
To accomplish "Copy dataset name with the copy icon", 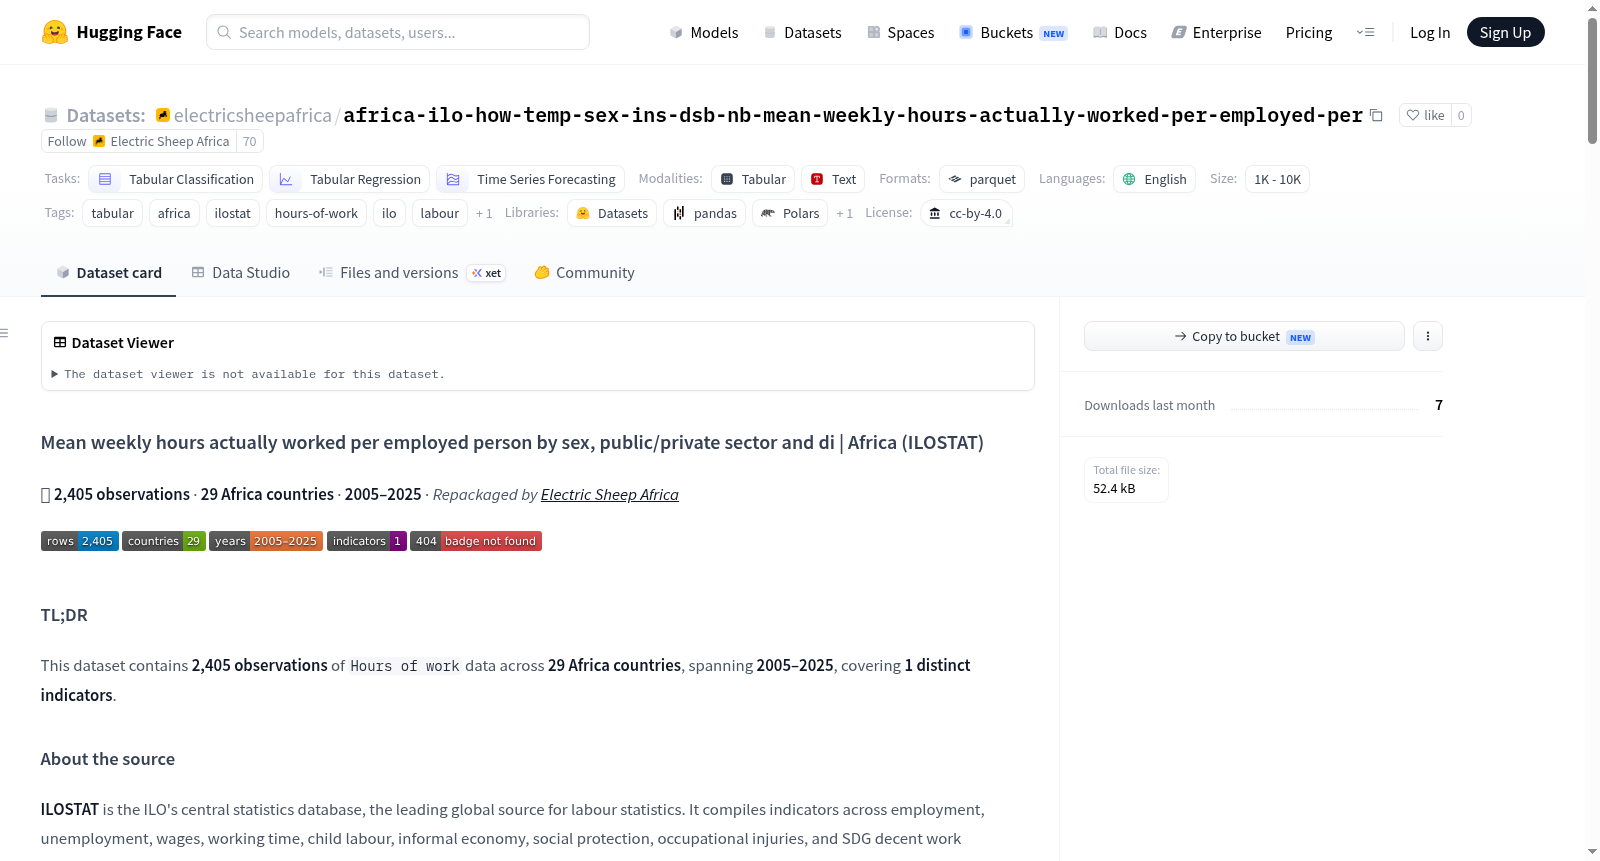I will 1376,115.
